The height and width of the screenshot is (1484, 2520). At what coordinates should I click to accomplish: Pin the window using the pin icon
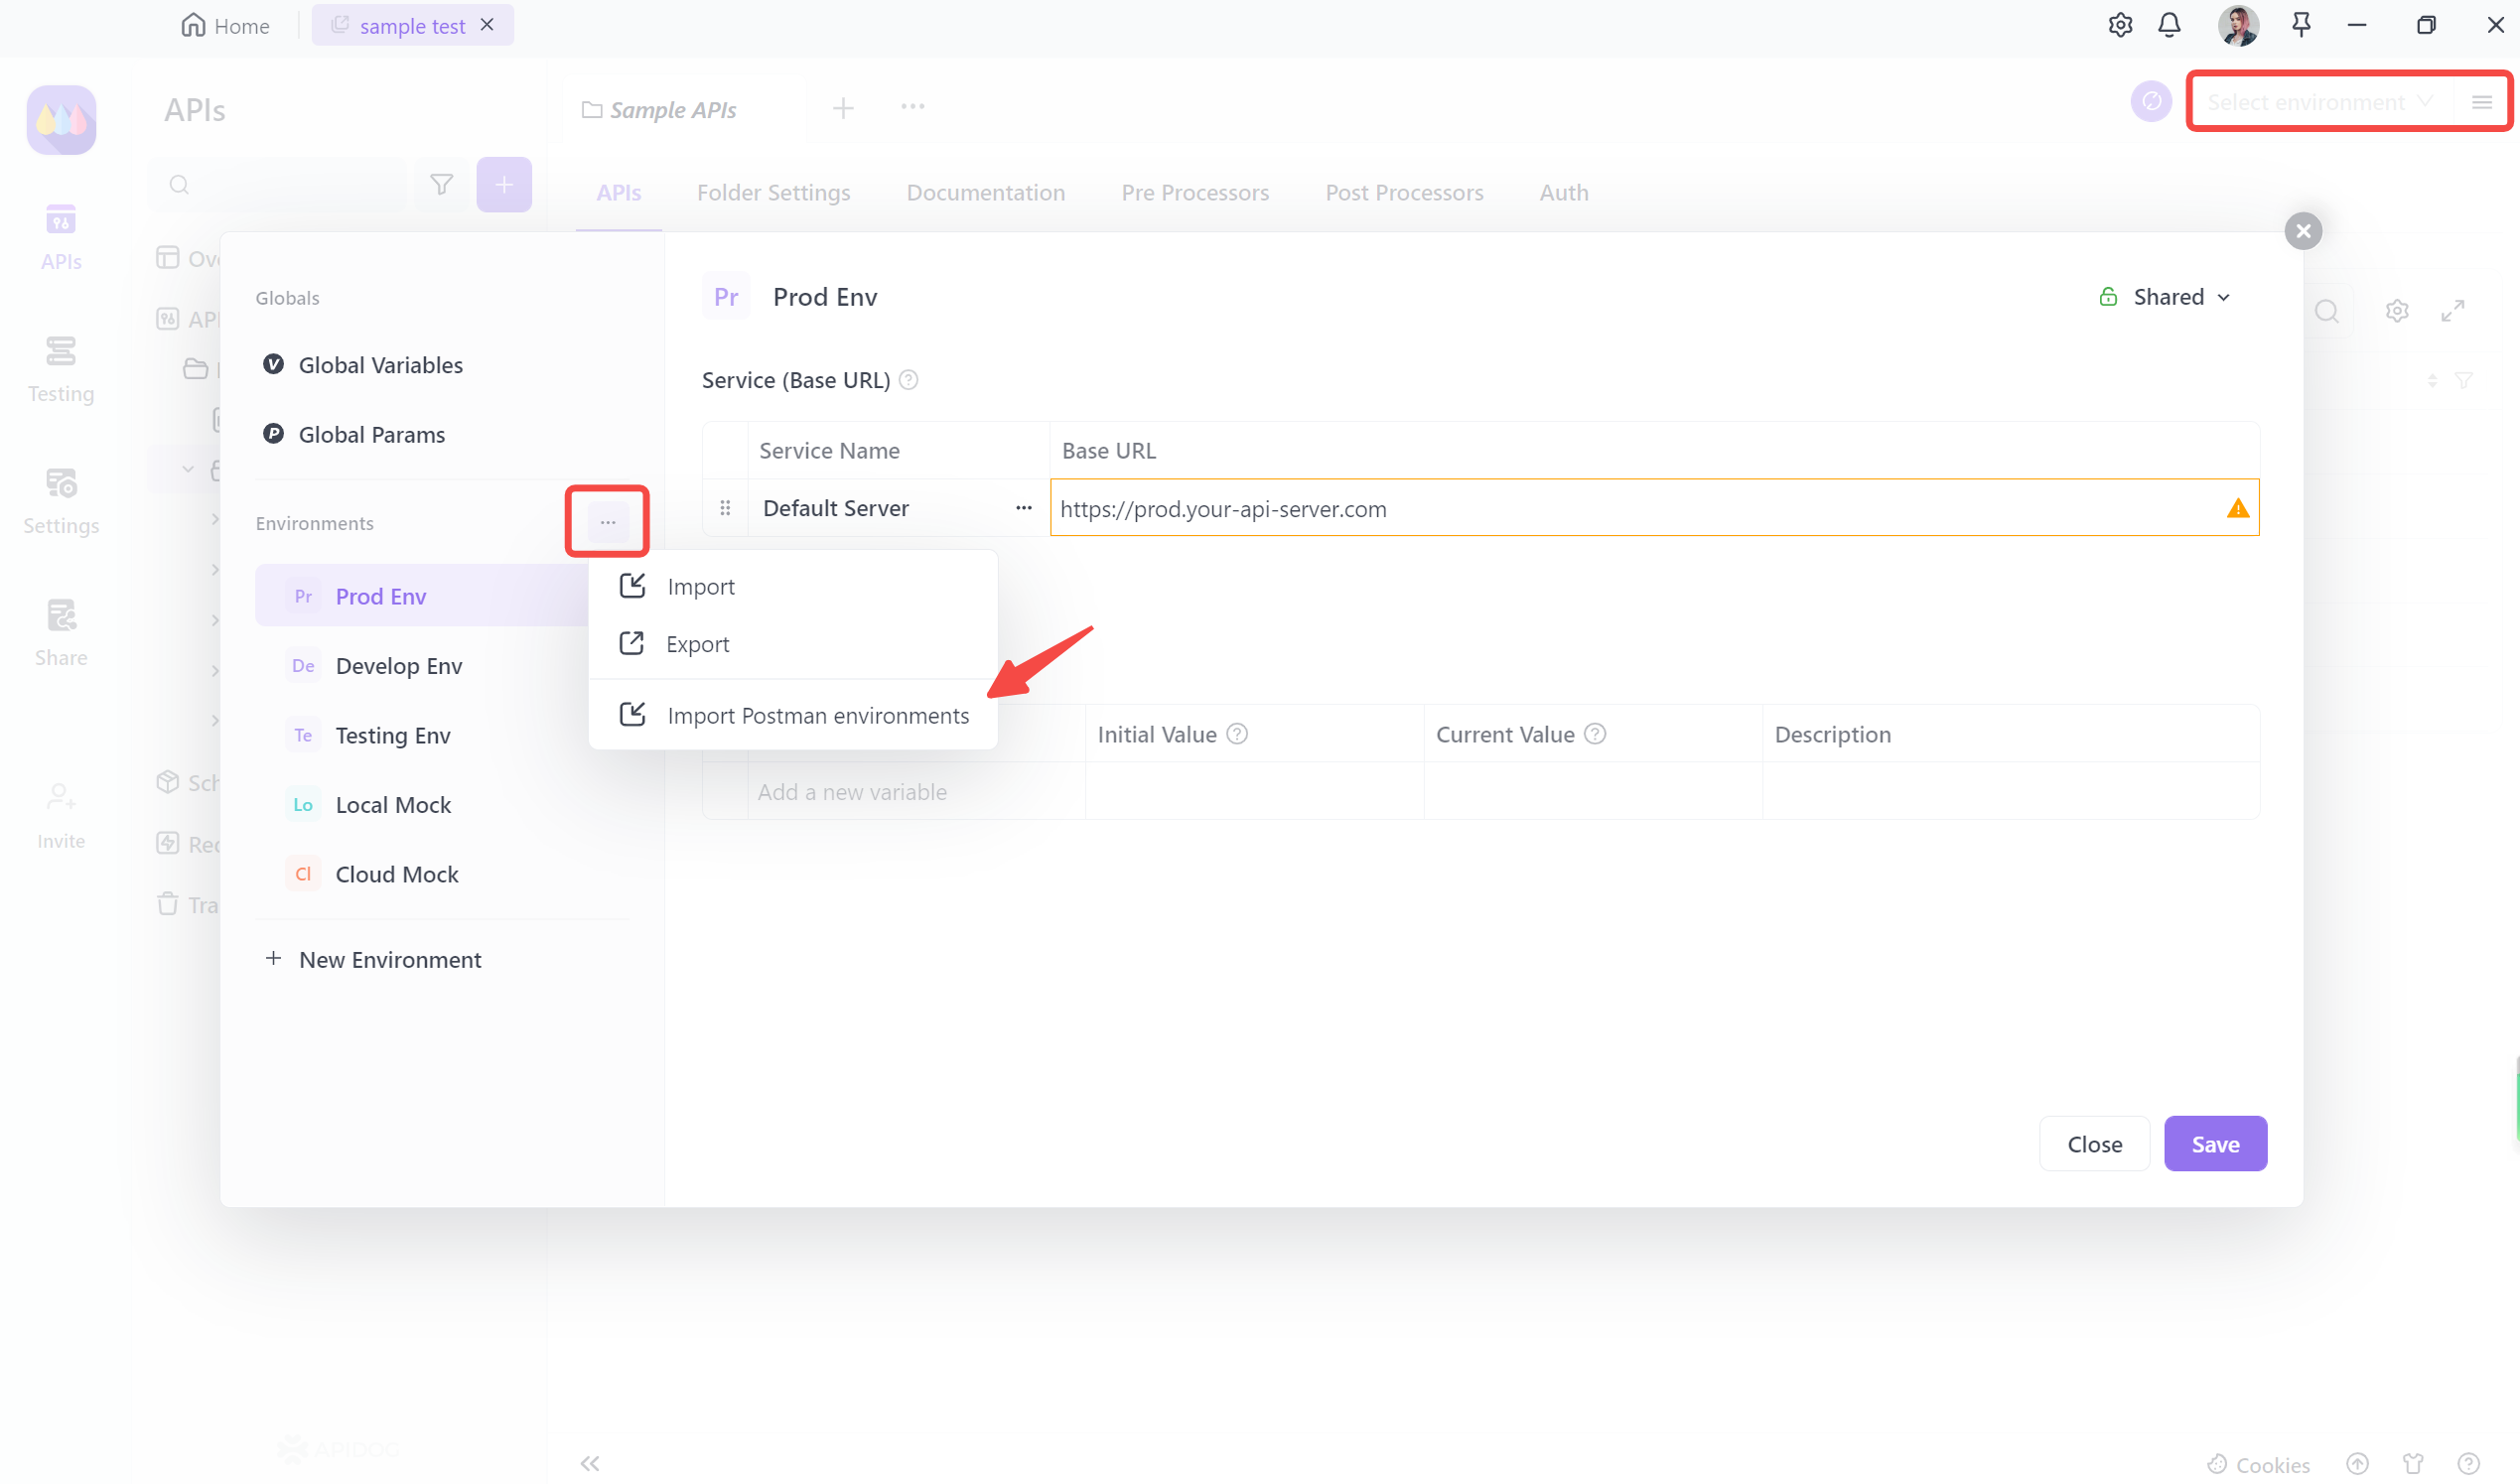[x=2301, y=25]
